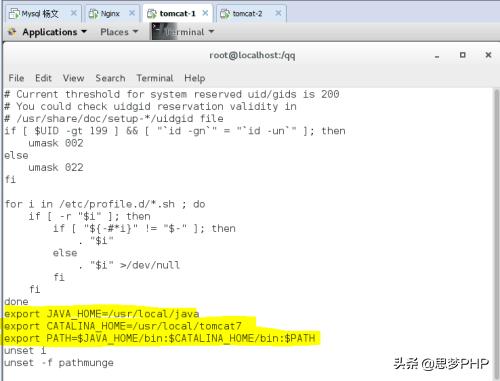Click the terminal window vertical scrollbar
The image size is (500, 381).
tap(496, 233)
